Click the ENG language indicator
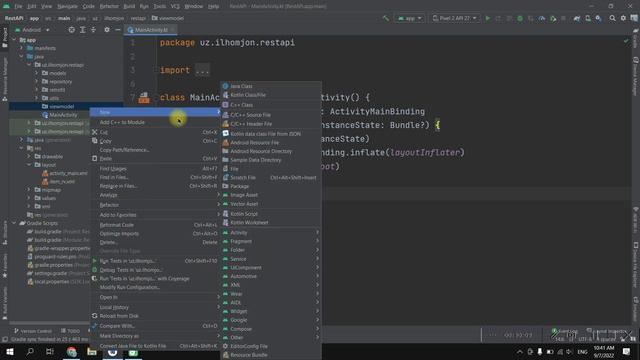This screenshot has height=360, width=640. tap(582, 351)
